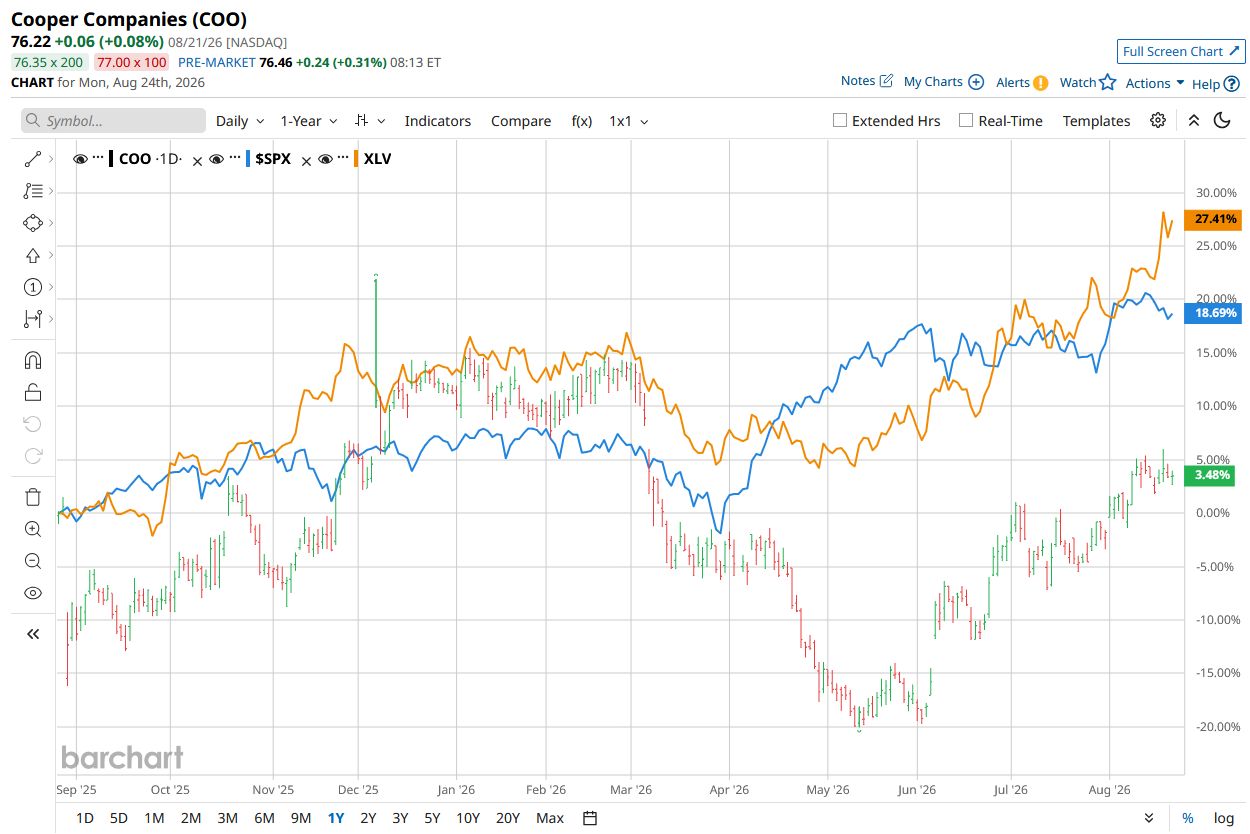Image resolution: width=1250 pixels, height=834 pixels.
Task: Open Compare menu
Action: click(521, 121)
